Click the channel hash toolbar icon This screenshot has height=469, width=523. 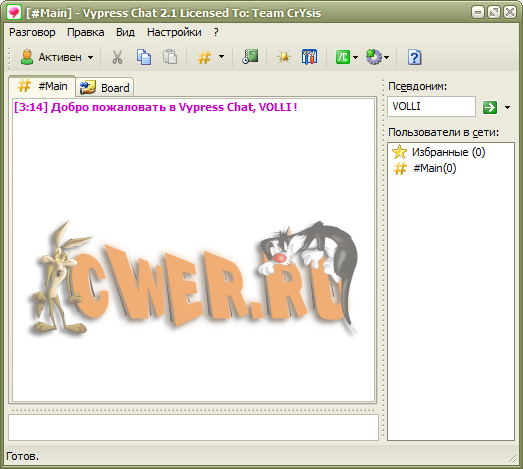(x=204, y=57)
